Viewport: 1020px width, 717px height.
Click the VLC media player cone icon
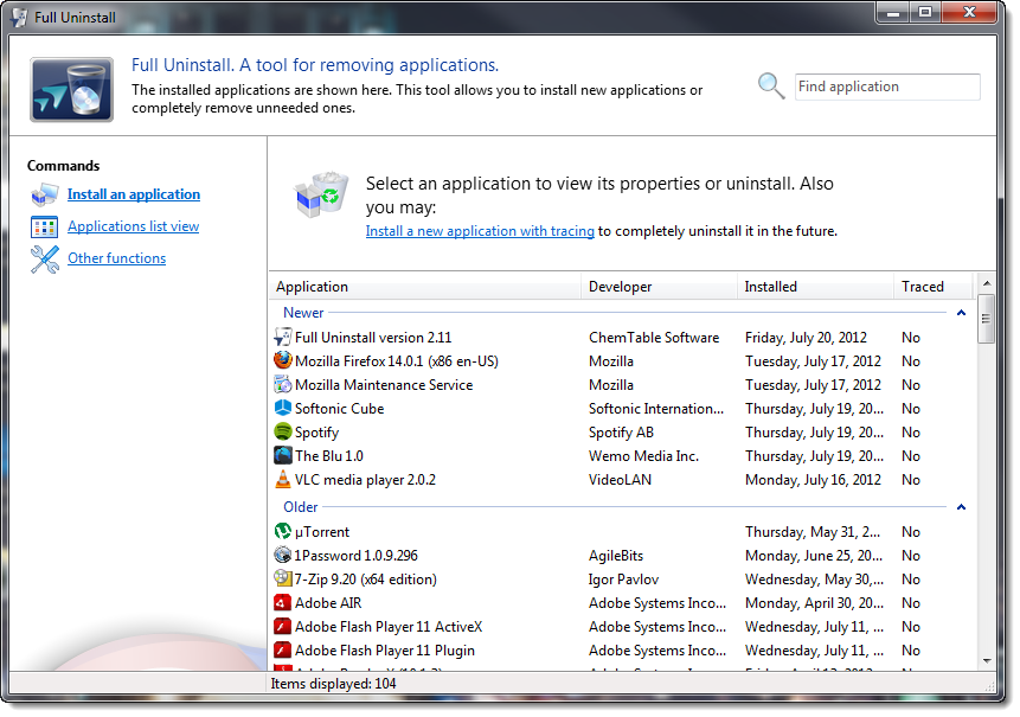[282, 479]
